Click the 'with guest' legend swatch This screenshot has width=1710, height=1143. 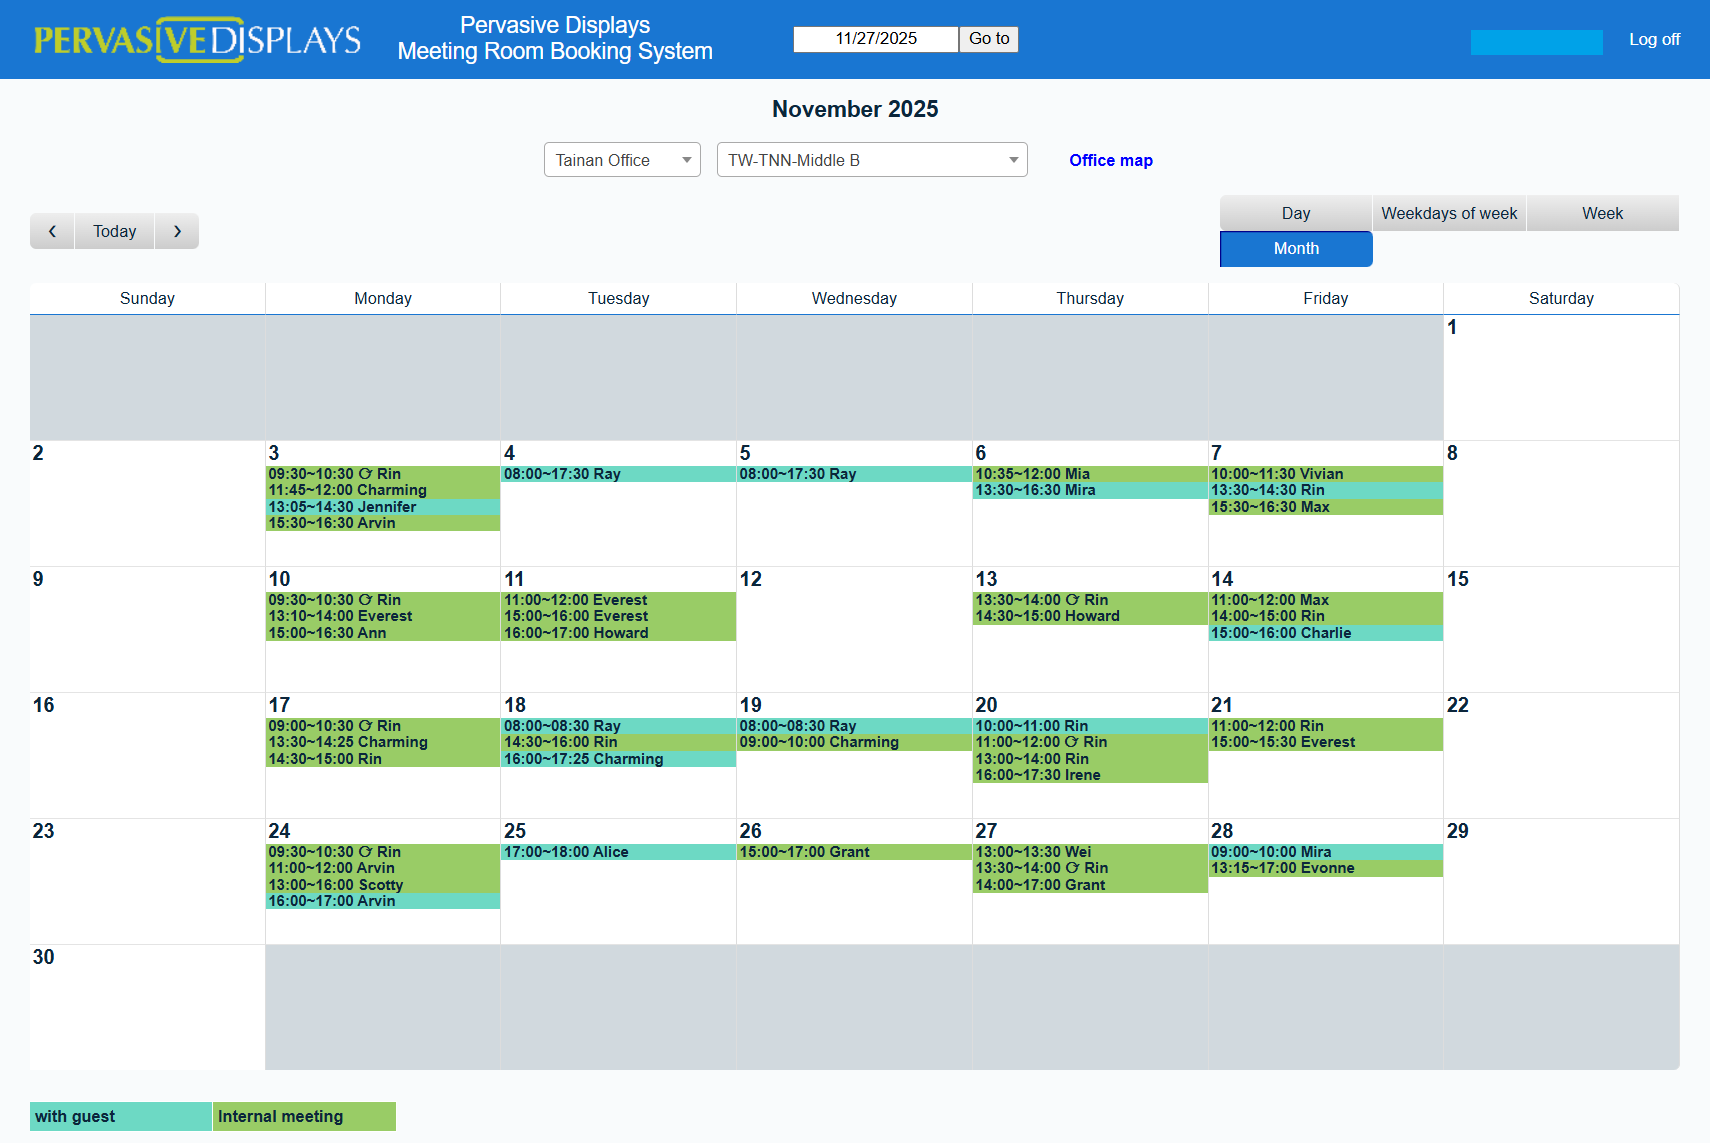[x=120, y=1116]
